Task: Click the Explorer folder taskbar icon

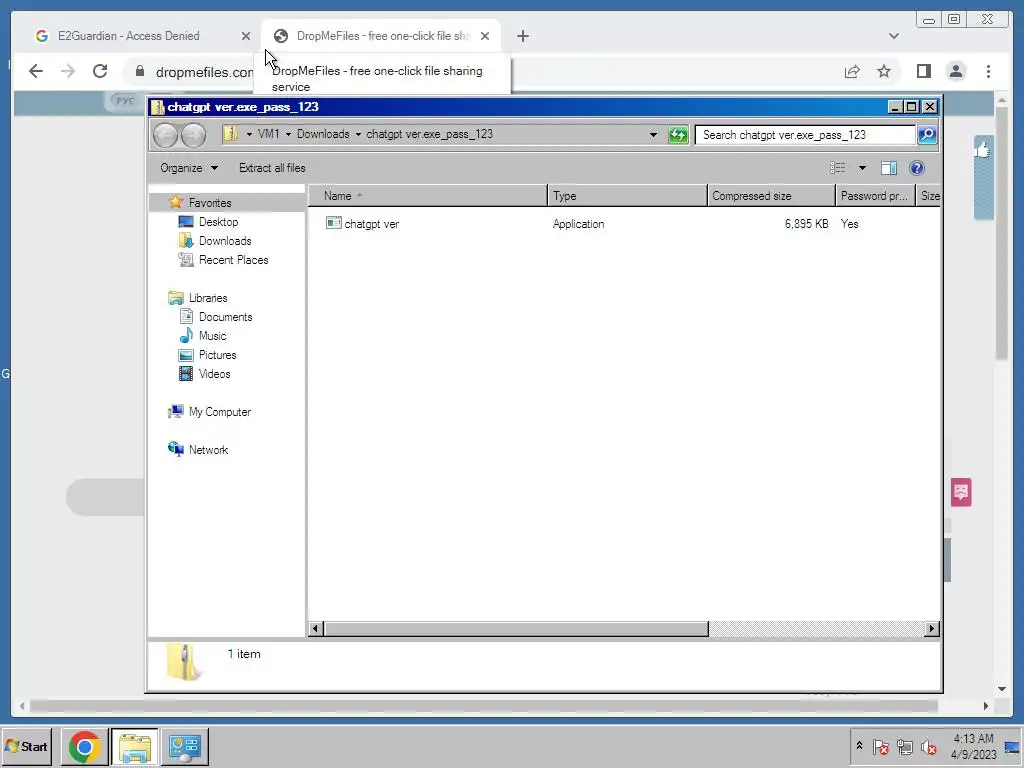Action: (135, 746)
